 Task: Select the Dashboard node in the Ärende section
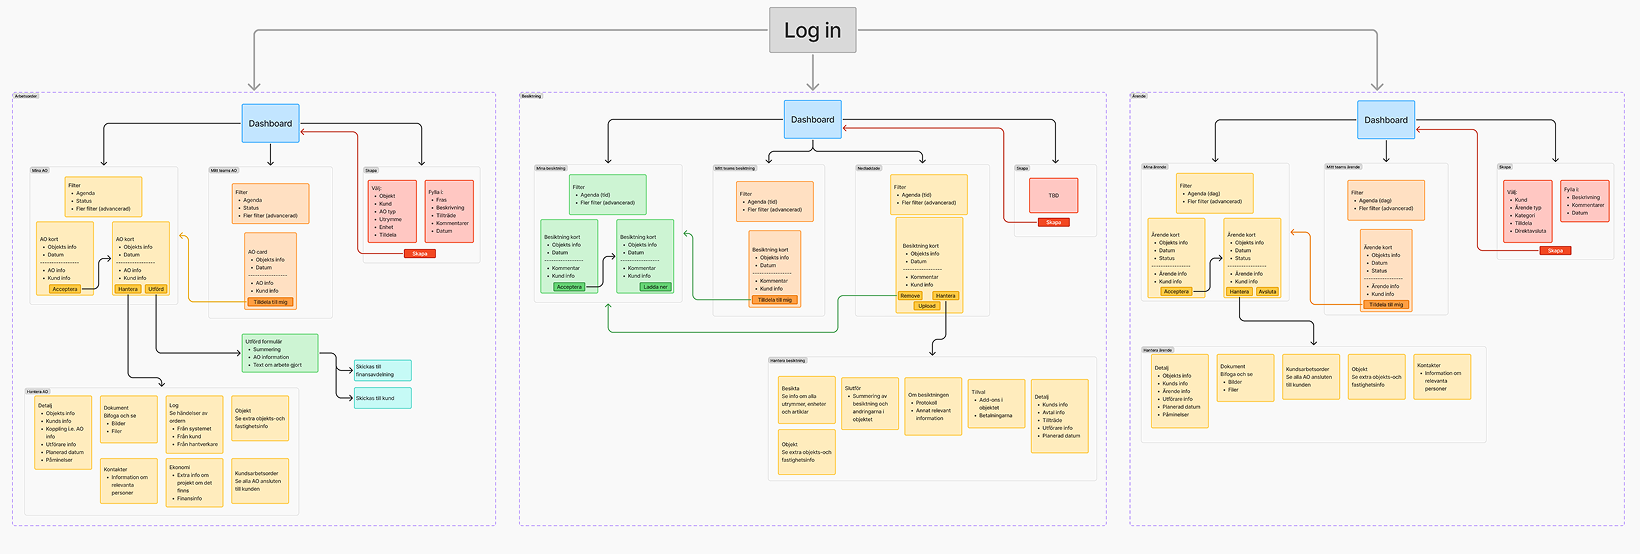(1385, 119)
